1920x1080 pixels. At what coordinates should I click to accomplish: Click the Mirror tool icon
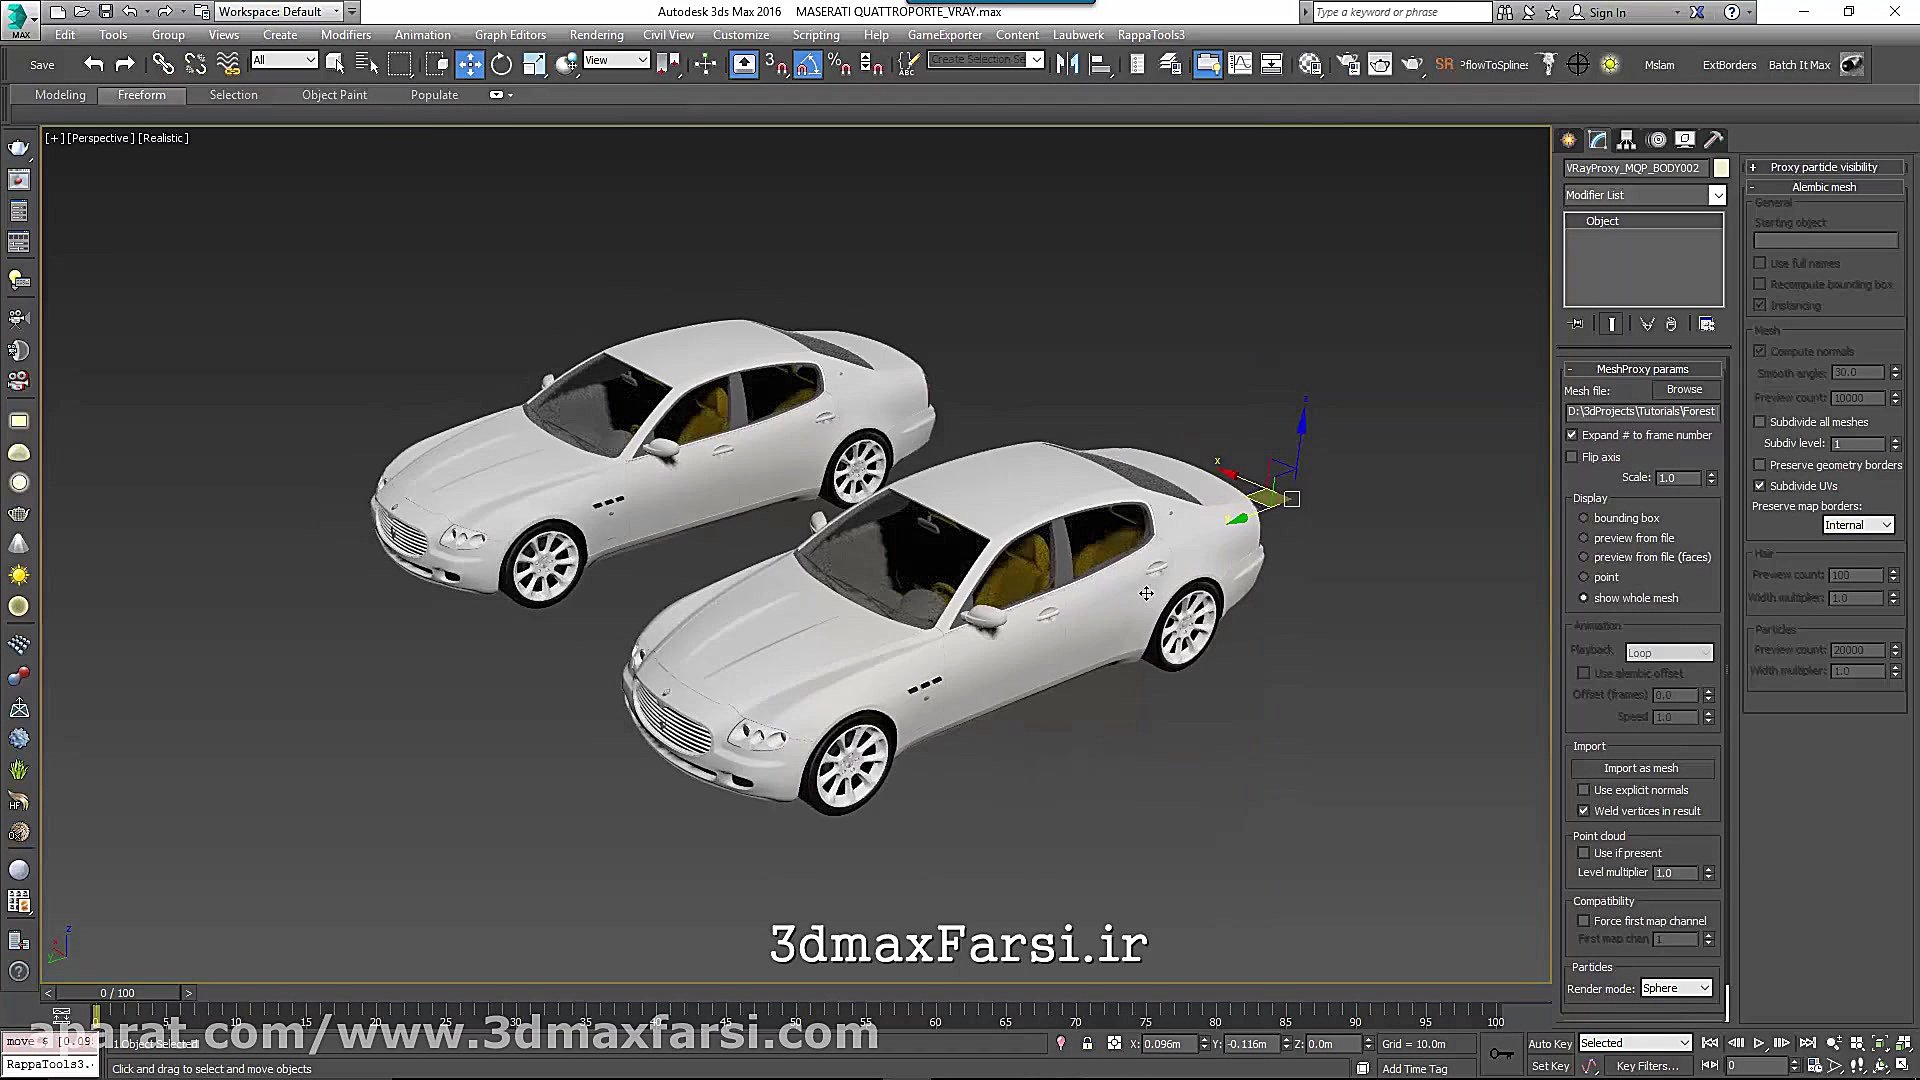click(x=1067, y=65)
